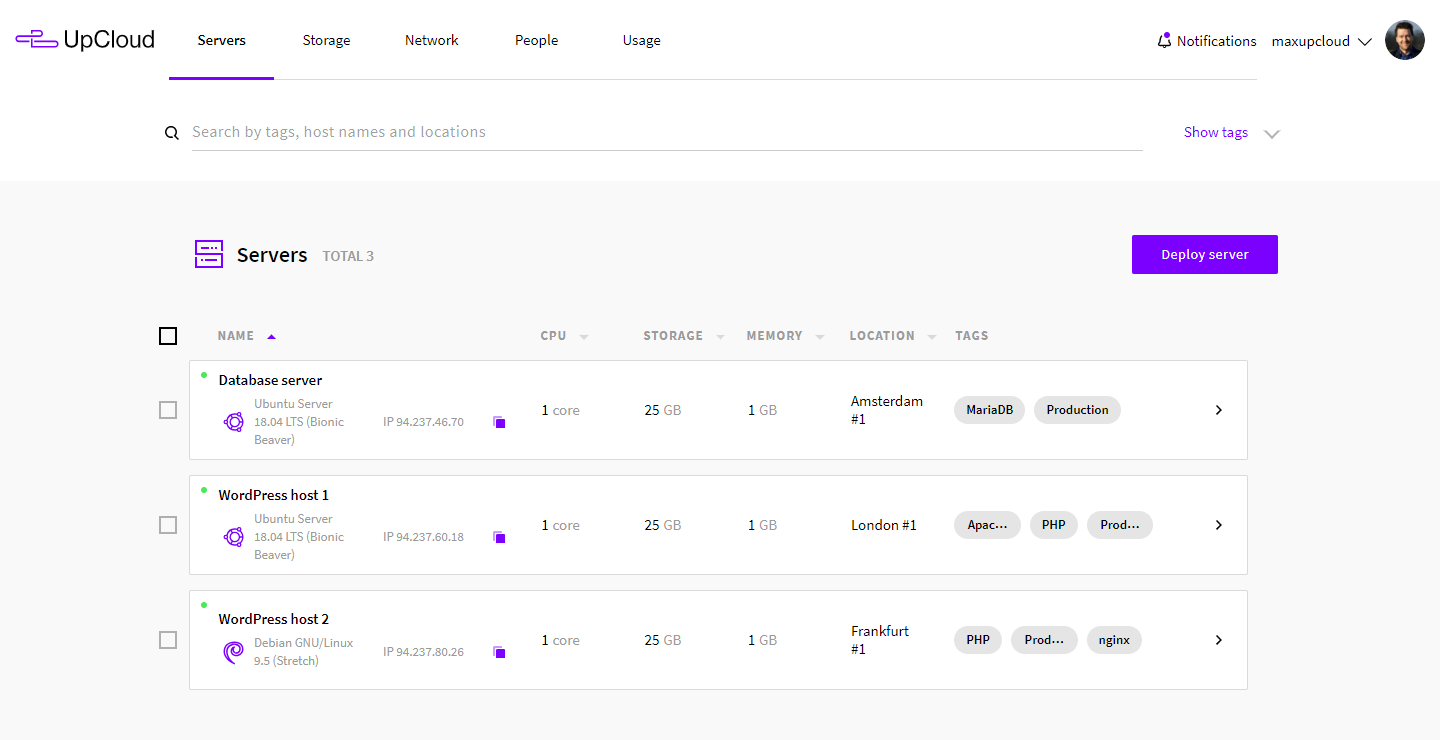Click the UpCloud logo icon
The image size is (1440, 740).
pyautogui.click(x=37, y=40)
